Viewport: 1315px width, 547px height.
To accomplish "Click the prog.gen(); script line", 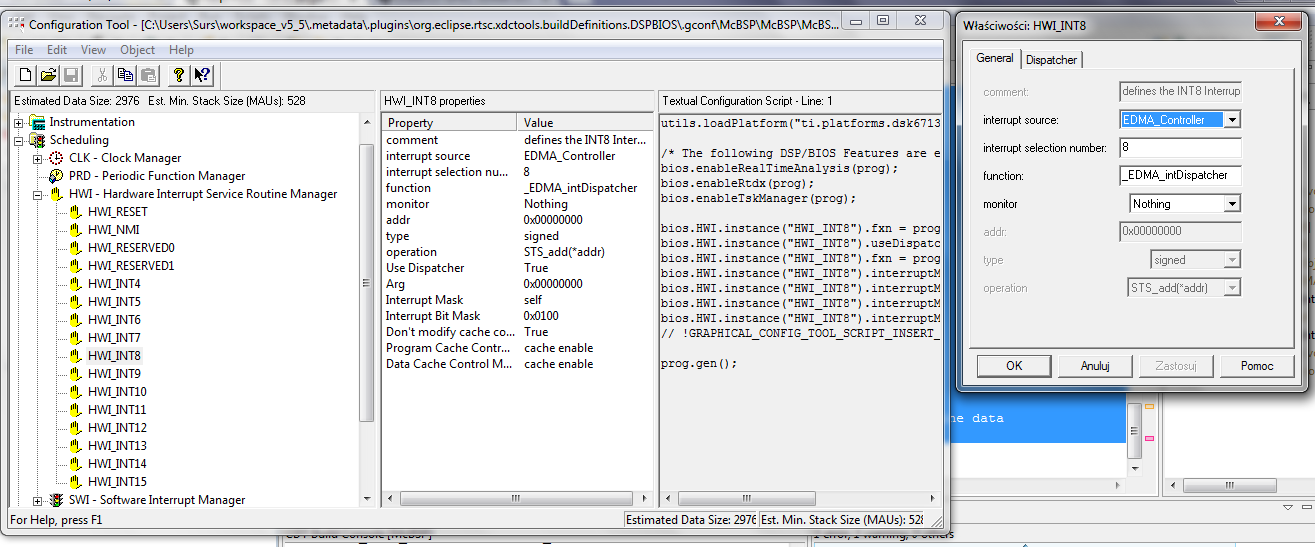I will point(698,363).
